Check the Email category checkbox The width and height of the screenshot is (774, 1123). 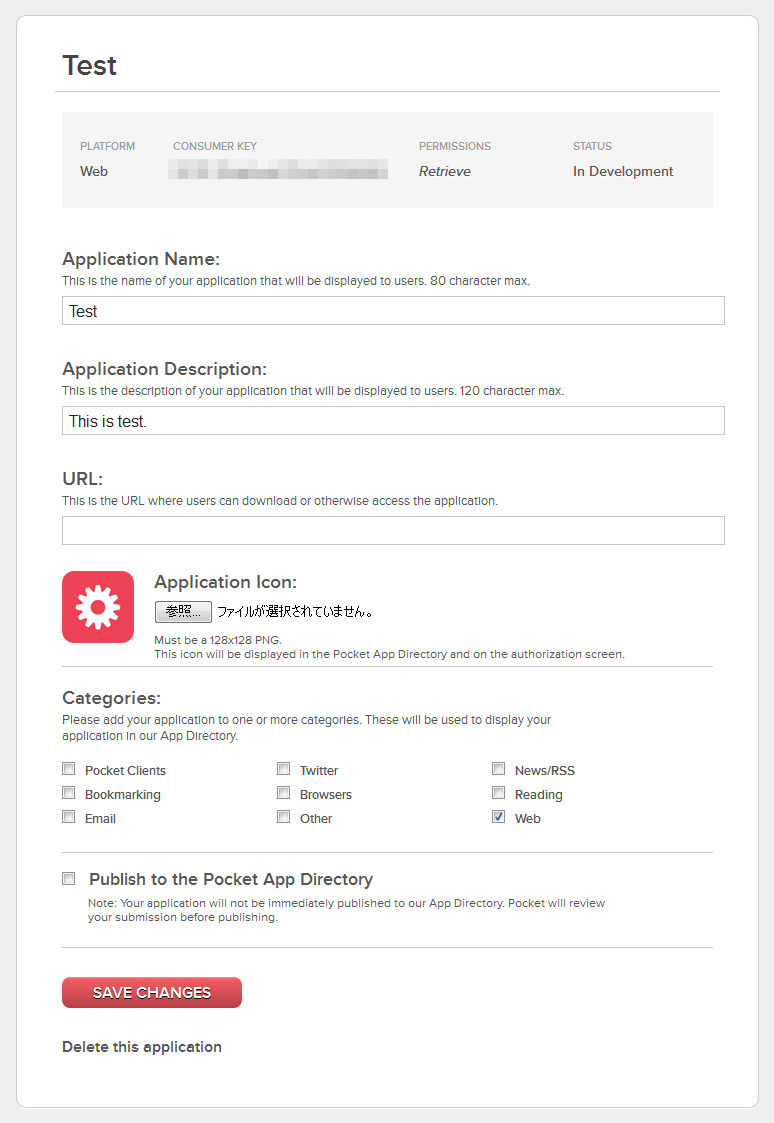point(69,816)
